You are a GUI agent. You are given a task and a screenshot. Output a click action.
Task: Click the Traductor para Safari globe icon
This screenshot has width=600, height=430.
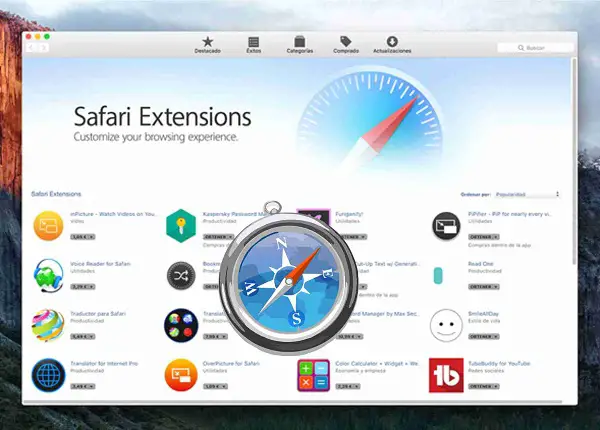[48, 325]
